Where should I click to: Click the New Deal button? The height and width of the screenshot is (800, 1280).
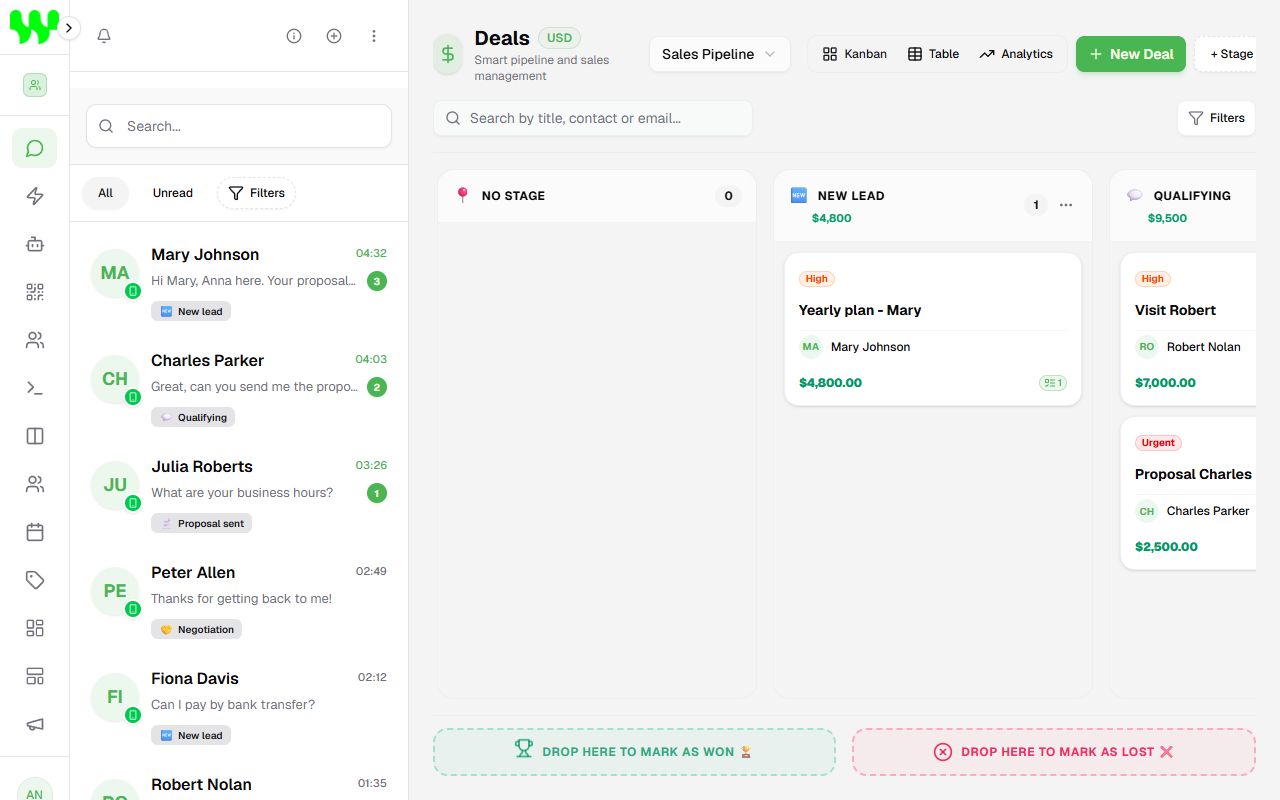point(1131,54)
